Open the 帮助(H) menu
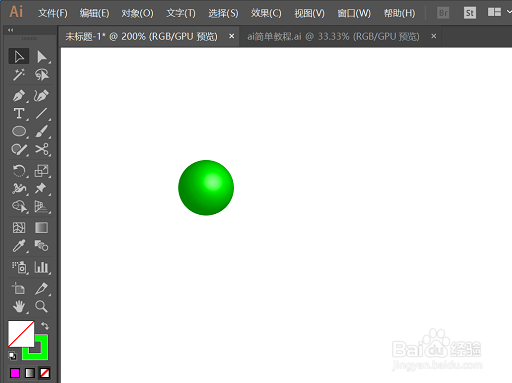 (x=399, y=13)
